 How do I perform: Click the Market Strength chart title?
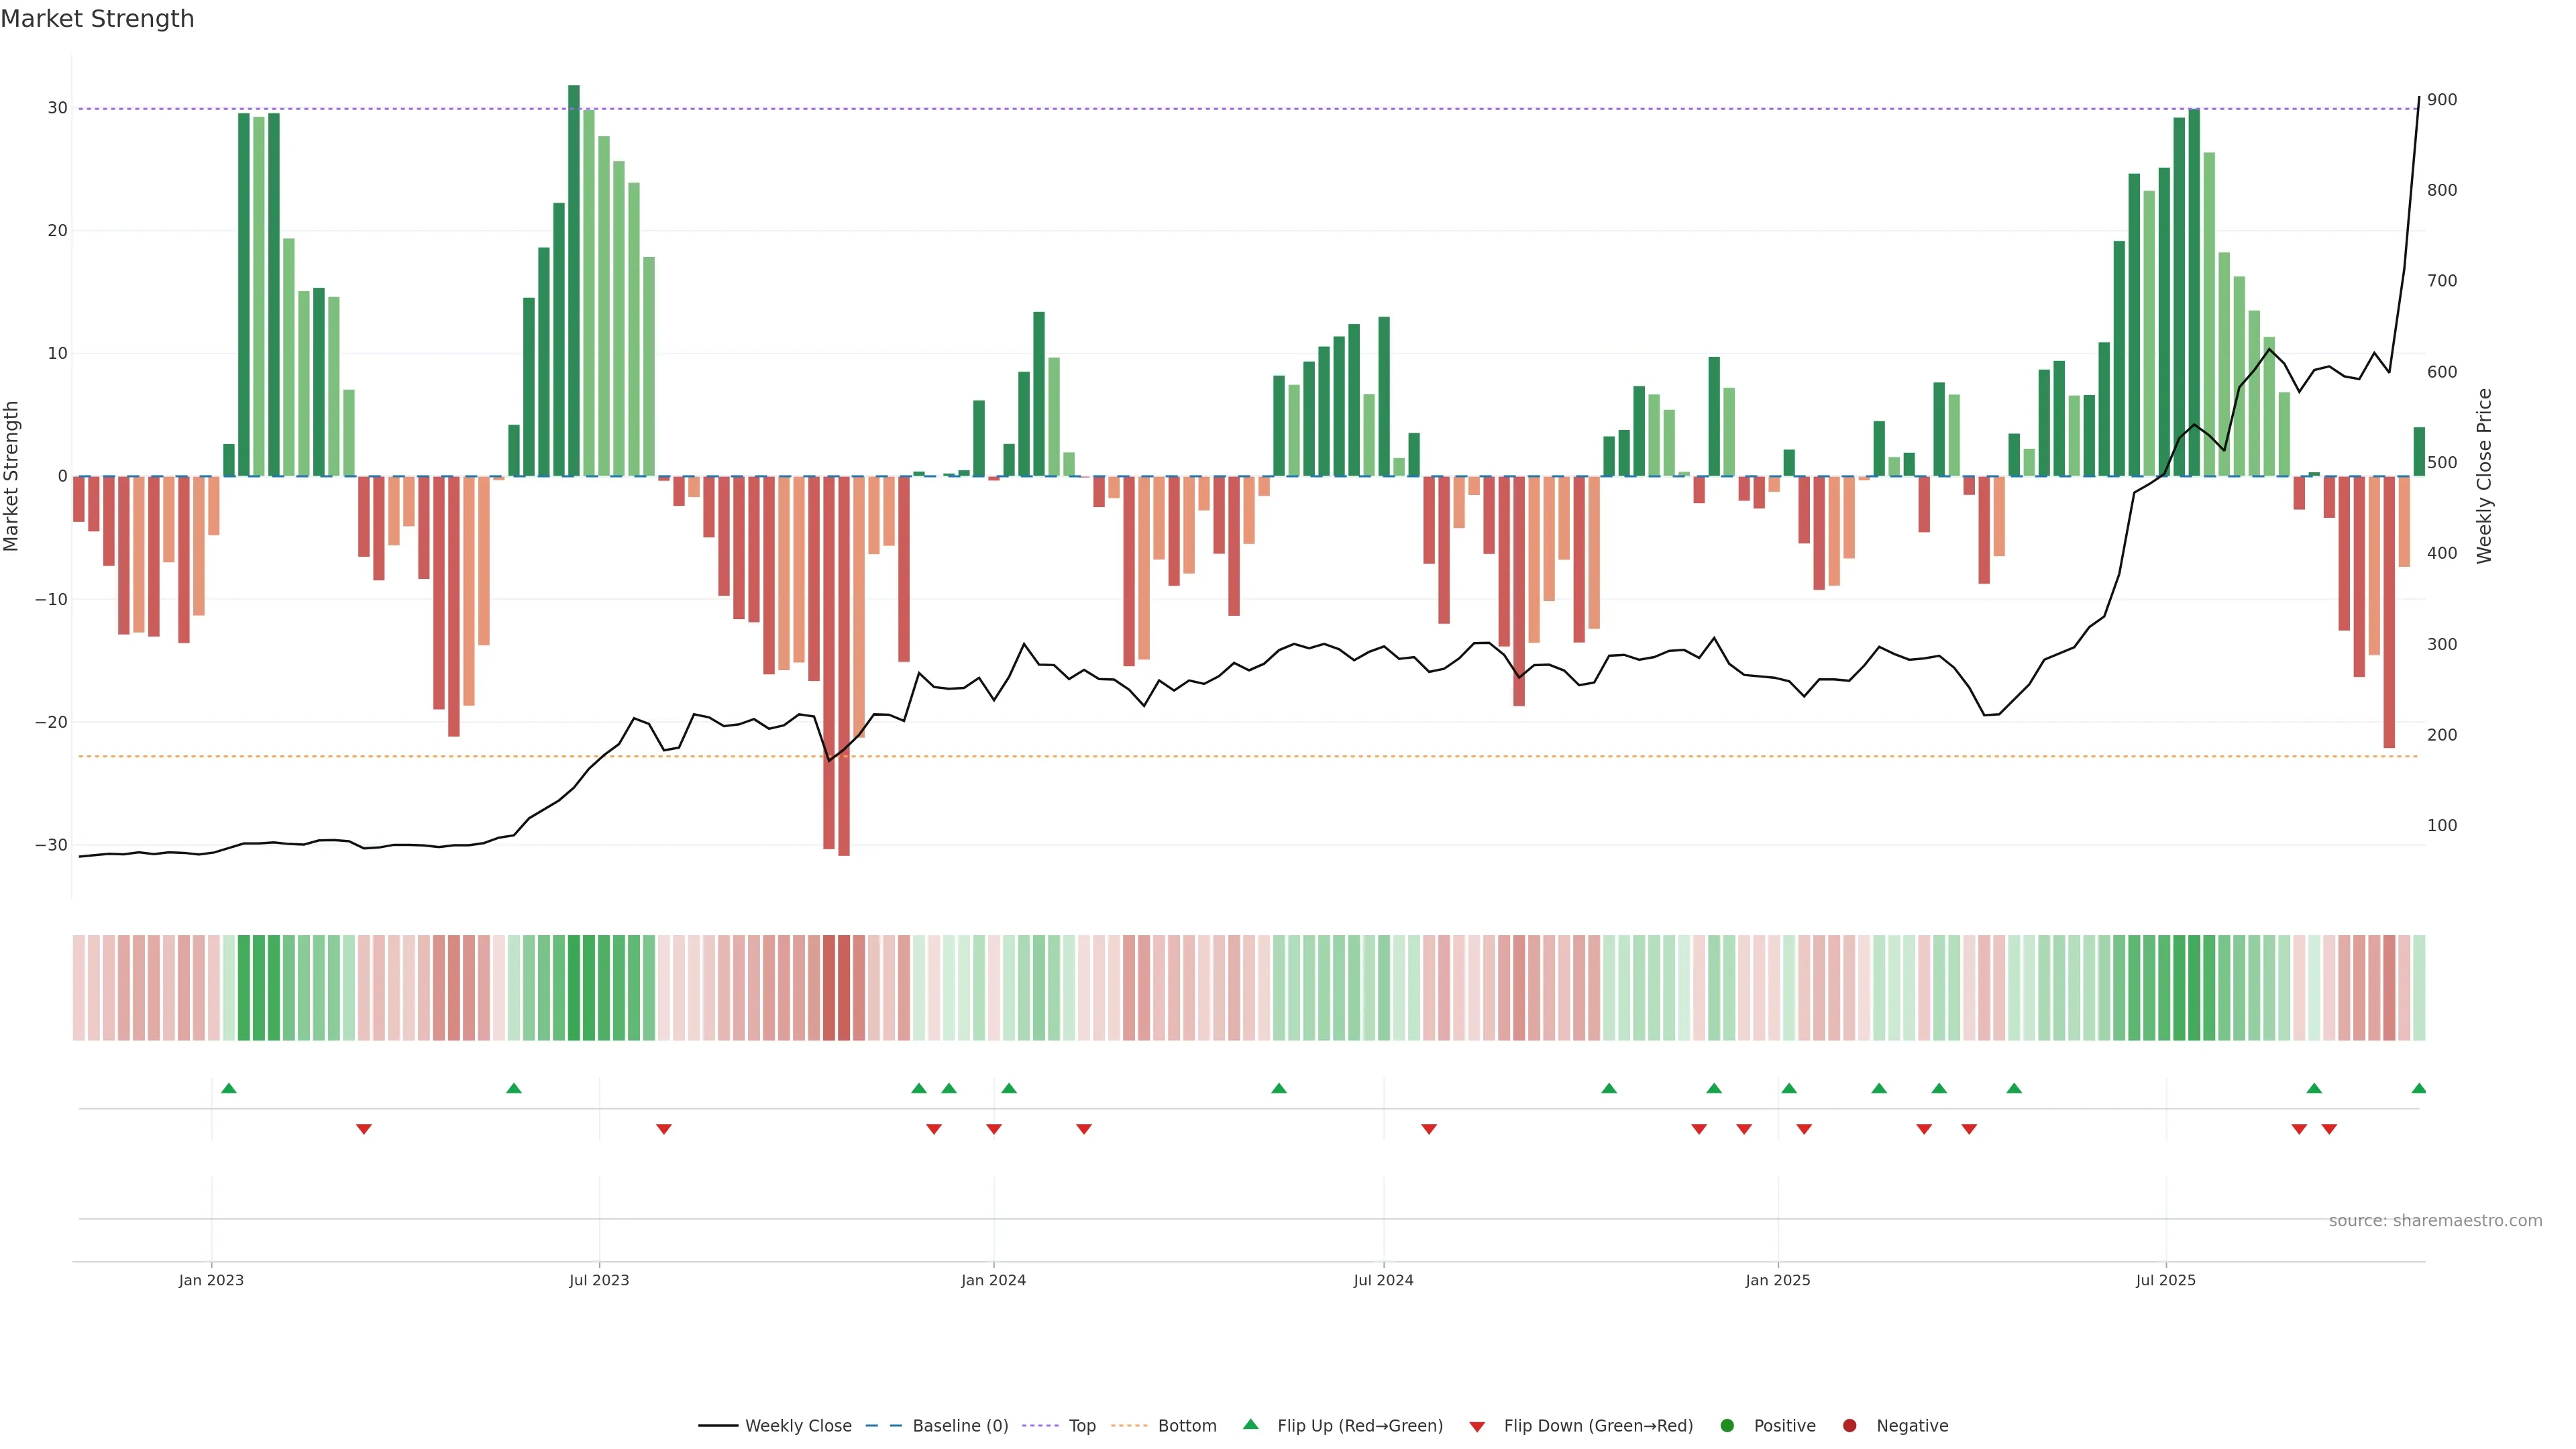pyautogui.click(x=97, y=19)
